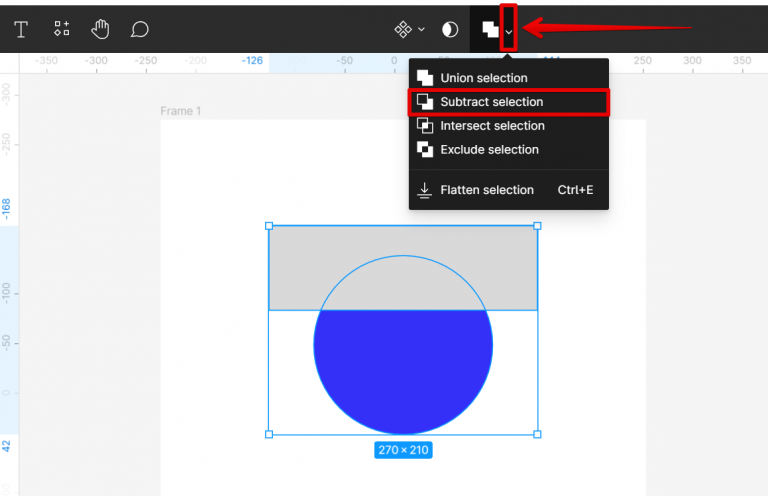The image size is (768, 496).
Task: Select the Comment tool
Action: click(x=140, y=29)
